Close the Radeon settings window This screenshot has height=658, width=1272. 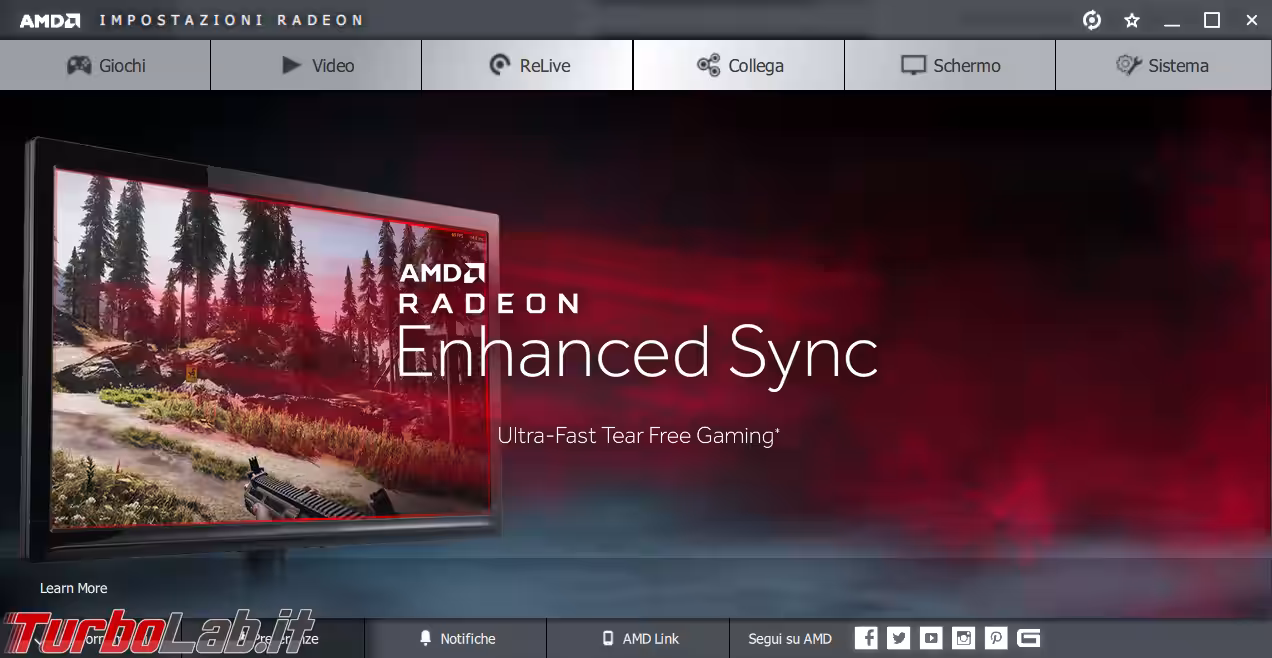click(x=1252, y=20)
